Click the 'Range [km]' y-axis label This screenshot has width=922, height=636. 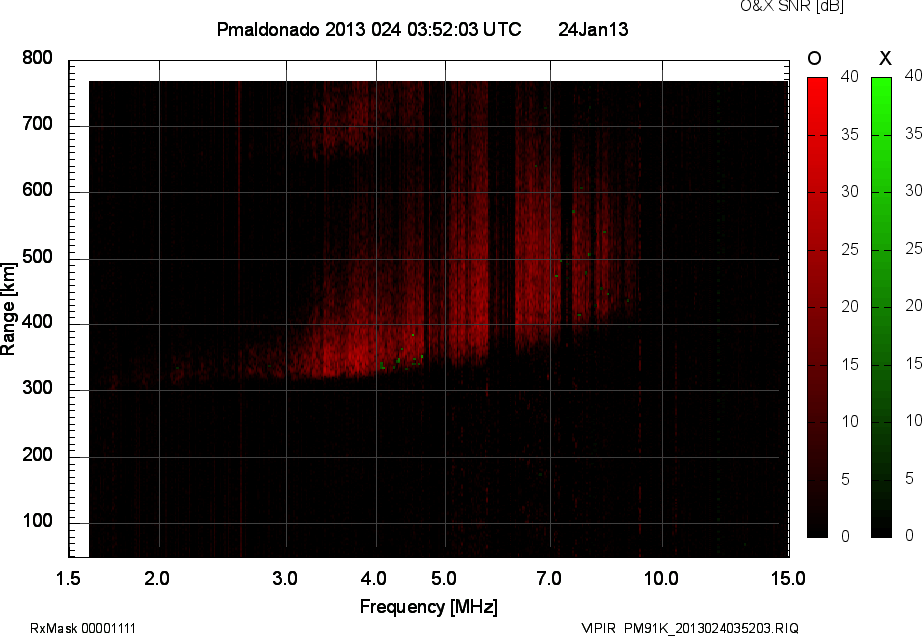[8, 309]
